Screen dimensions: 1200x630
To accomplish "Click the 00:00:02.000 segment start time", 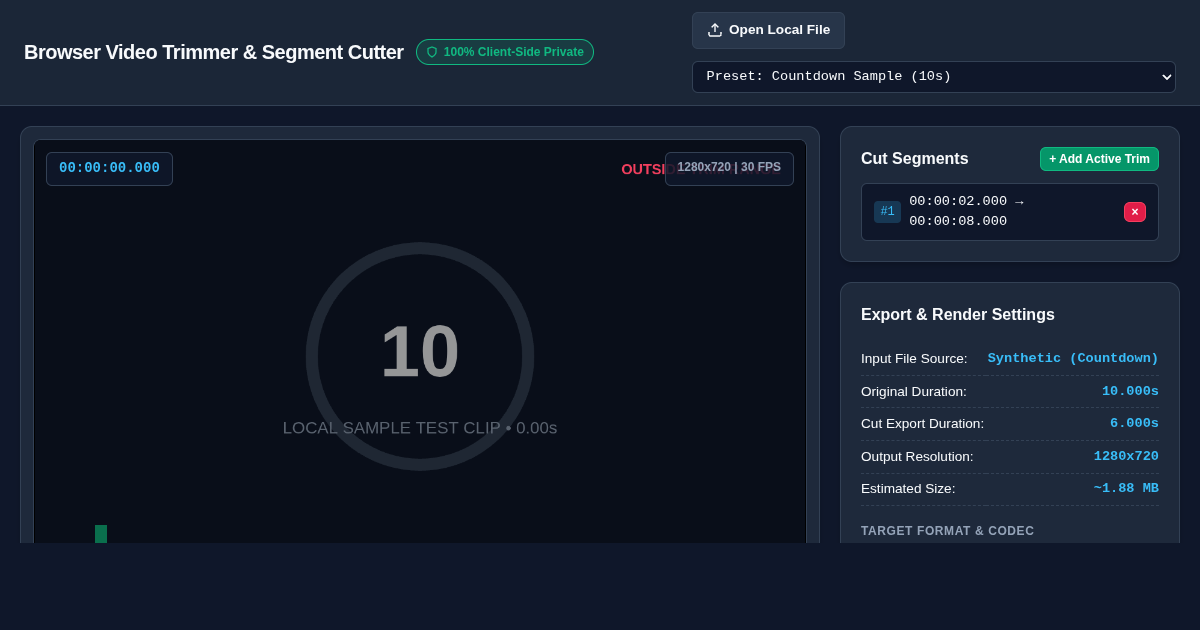I will [x=958, y=202].
